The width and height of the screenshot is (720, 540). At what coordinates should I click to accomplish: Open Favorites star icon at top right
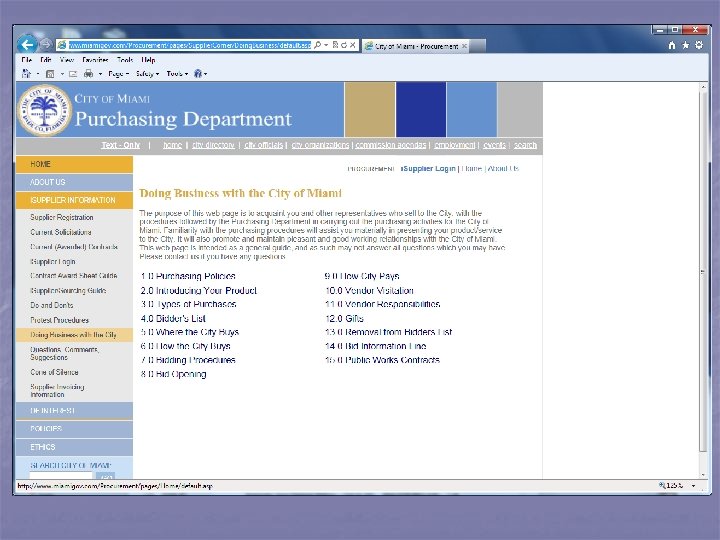pyautogui.click(x=686, y=45)
